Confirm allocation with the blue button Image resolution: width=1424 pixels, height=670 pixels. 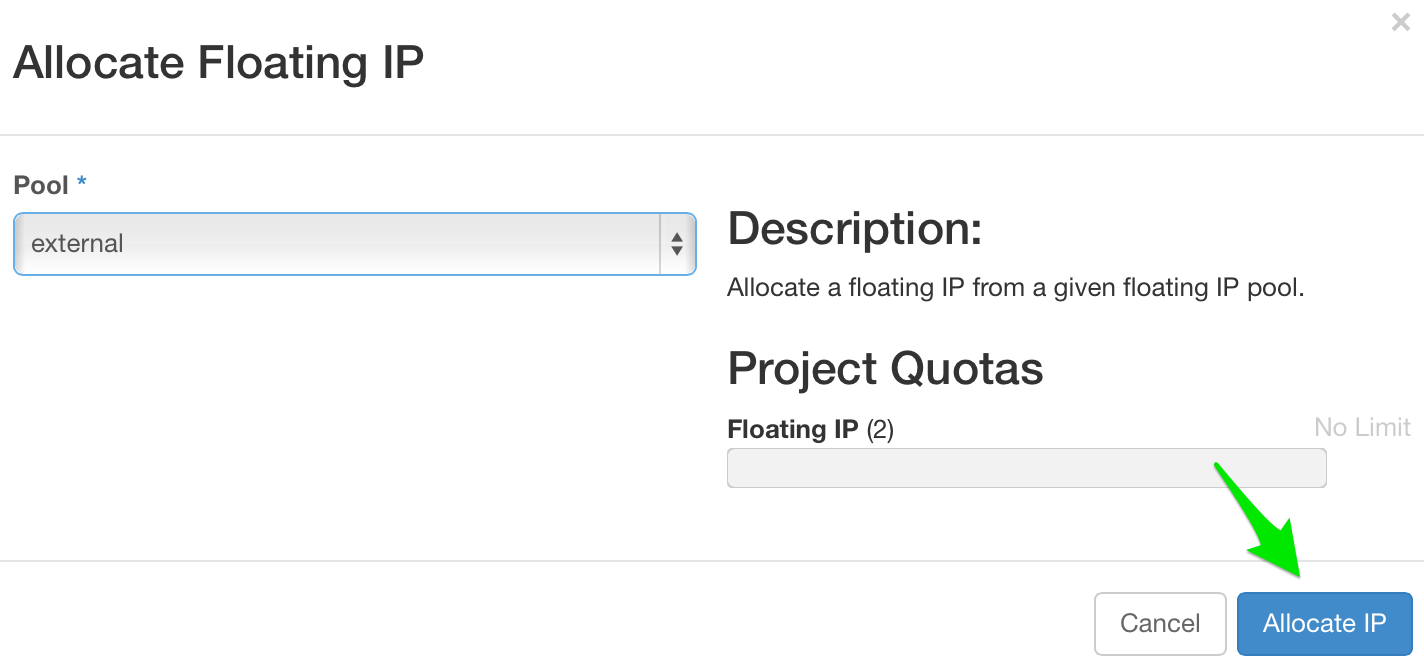click(1324, 623)
